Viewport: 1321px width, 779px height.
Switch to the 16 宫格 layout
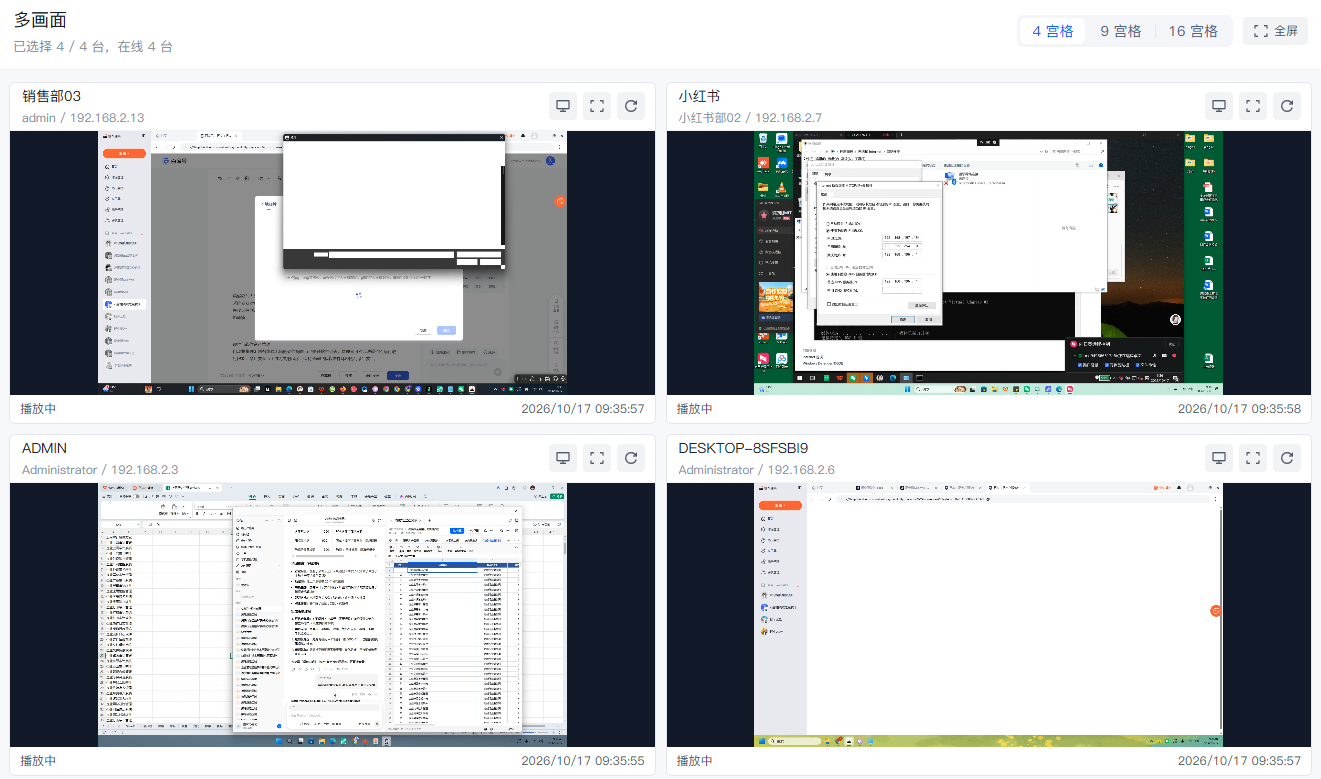coord(1193,31)
